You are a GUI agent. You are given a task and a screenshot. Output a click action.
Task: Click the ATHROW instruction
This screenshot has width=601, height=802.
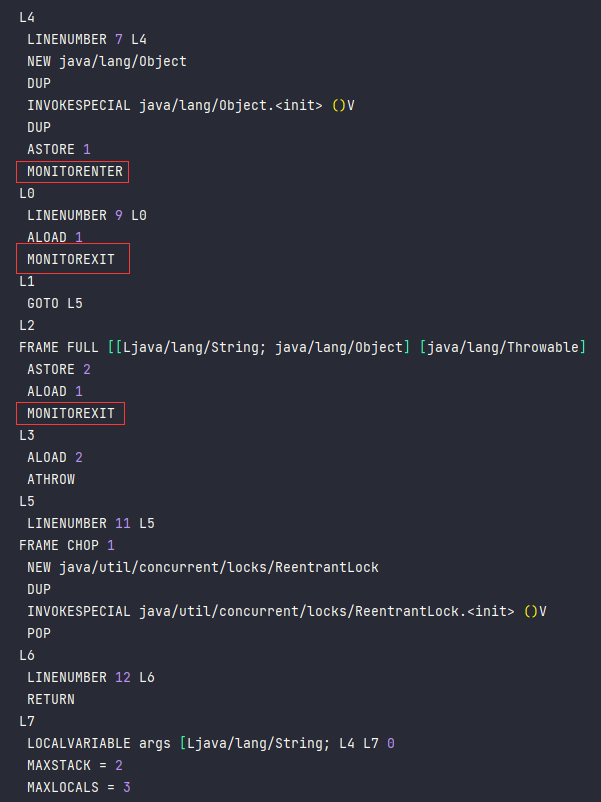pyautogui.click(x=51, y=479)
